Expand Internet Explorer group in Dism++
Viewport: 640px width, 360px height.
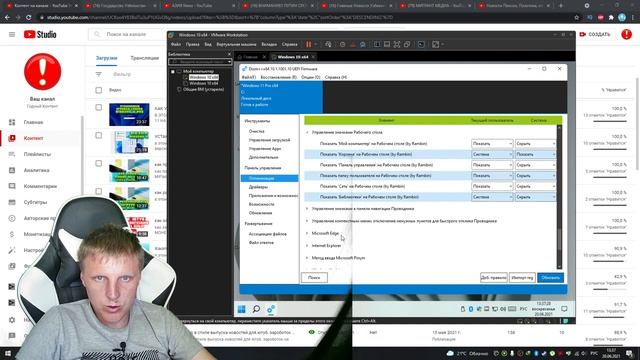307,246
